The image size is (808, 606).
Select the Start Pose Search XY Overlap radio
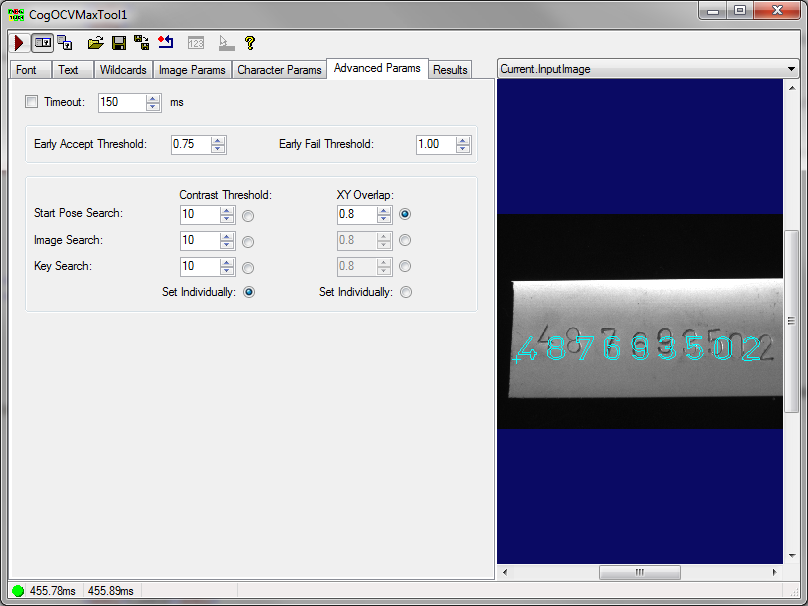pos(404,214)
